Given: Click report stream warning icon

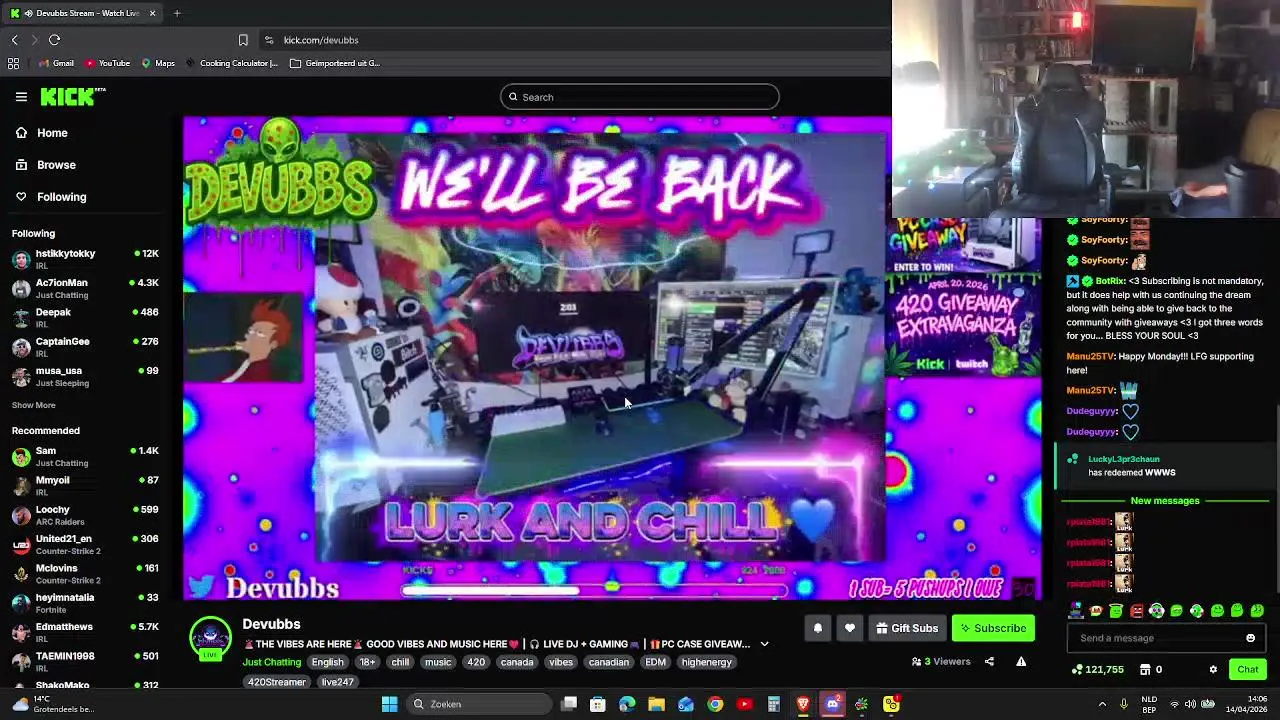Looking at the screenshot, I should 1021,661.
